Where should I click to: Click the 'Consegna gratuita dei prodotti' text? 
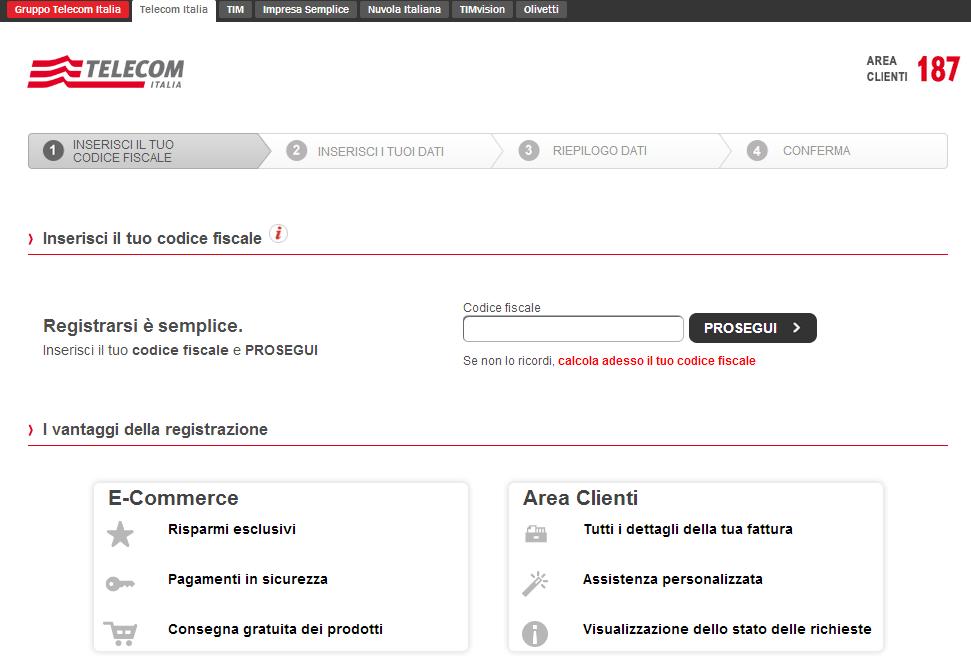coord(275,629)
